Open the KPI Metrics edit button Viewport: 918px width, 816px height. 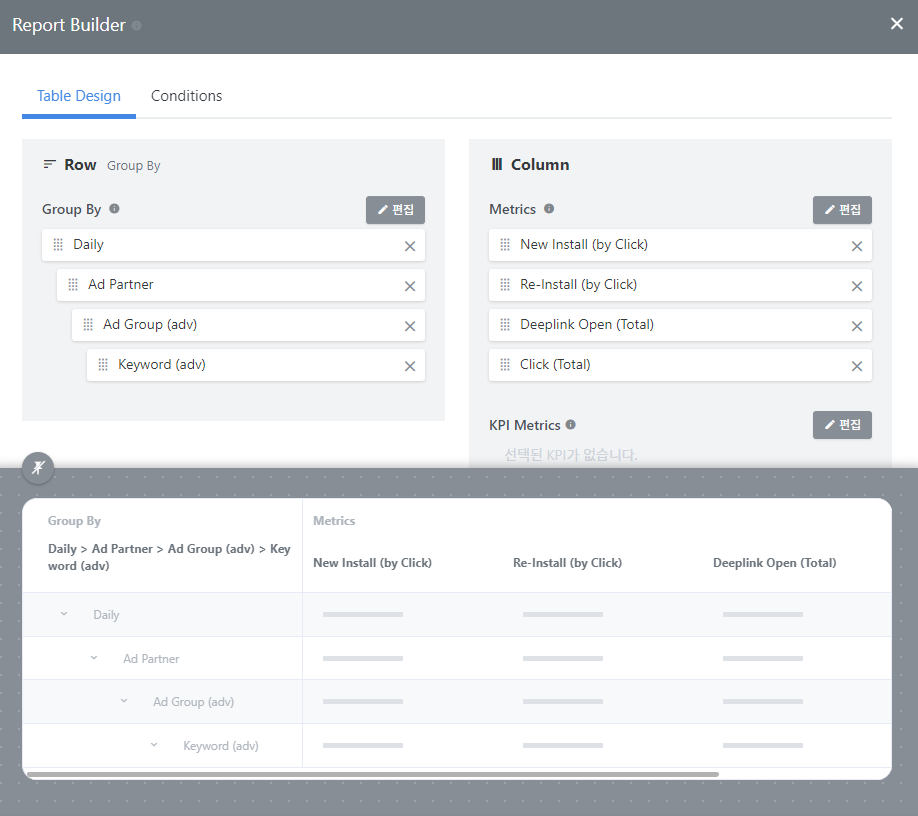pyautogui.click(x=842, y=424)
